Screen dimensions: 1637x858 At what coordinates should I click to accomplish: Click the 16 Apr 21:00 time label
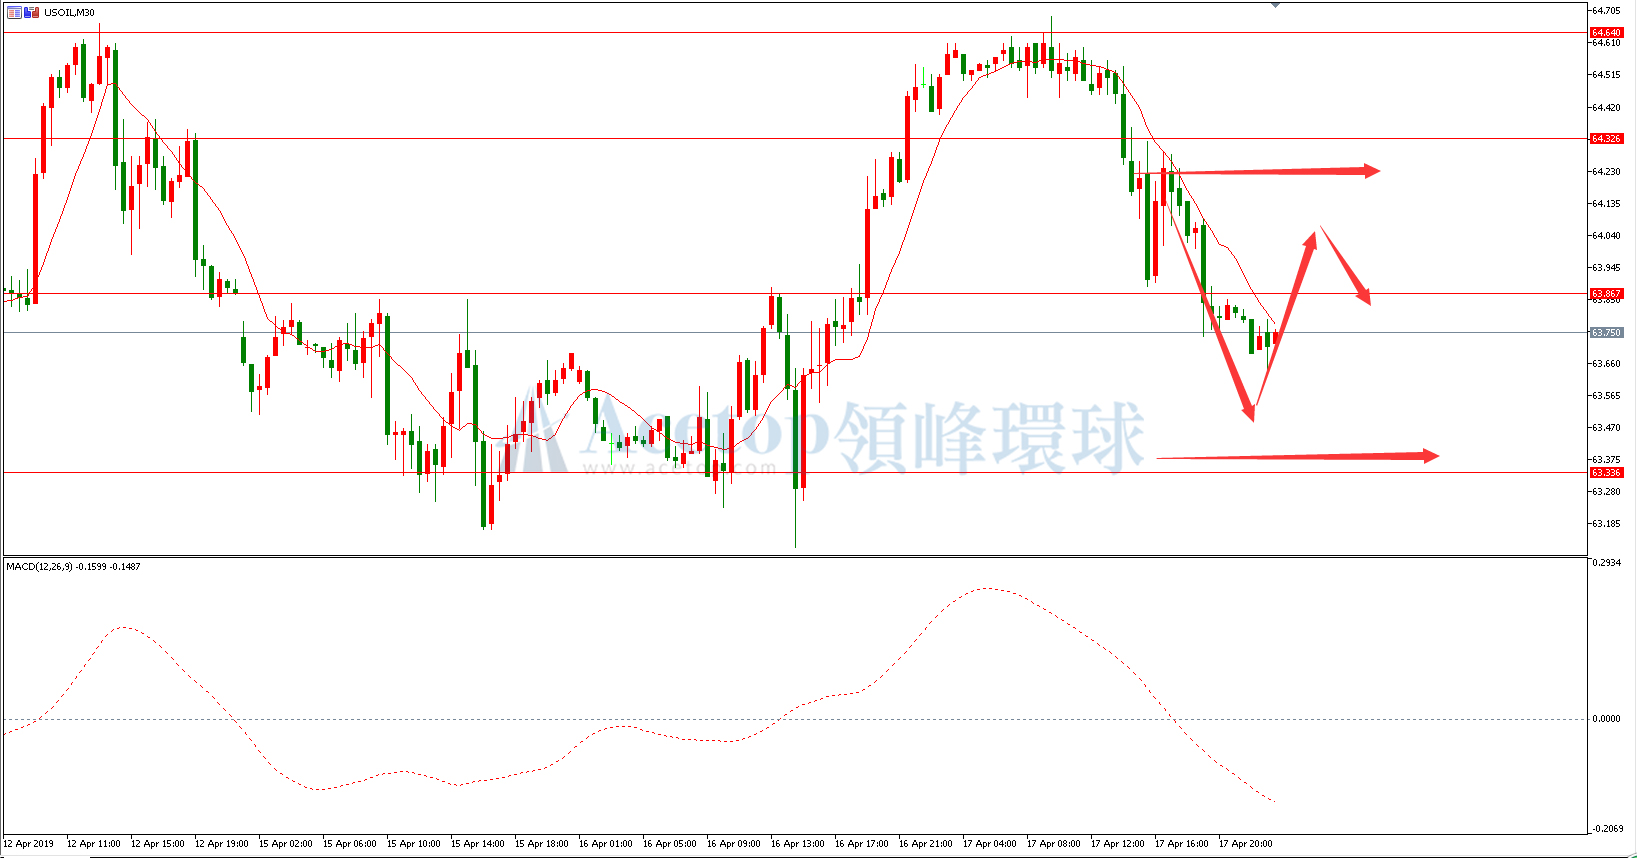click(926, 843)
